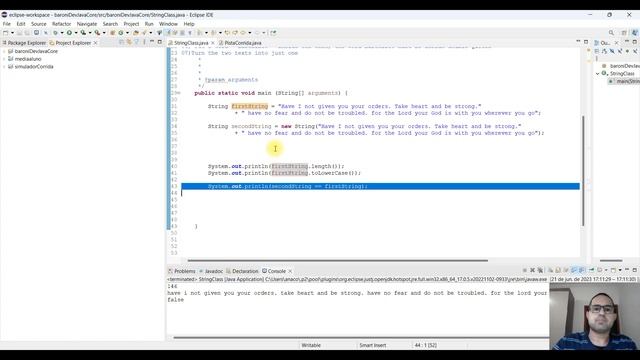Toggle Word Wrap in Console toolbar
Viewport: 640px width, 360px height.
[566, 270]
